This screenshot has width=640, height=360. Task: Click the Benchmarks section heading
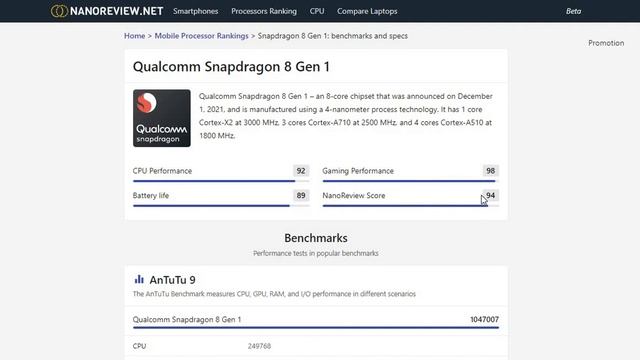coord(316,238)
